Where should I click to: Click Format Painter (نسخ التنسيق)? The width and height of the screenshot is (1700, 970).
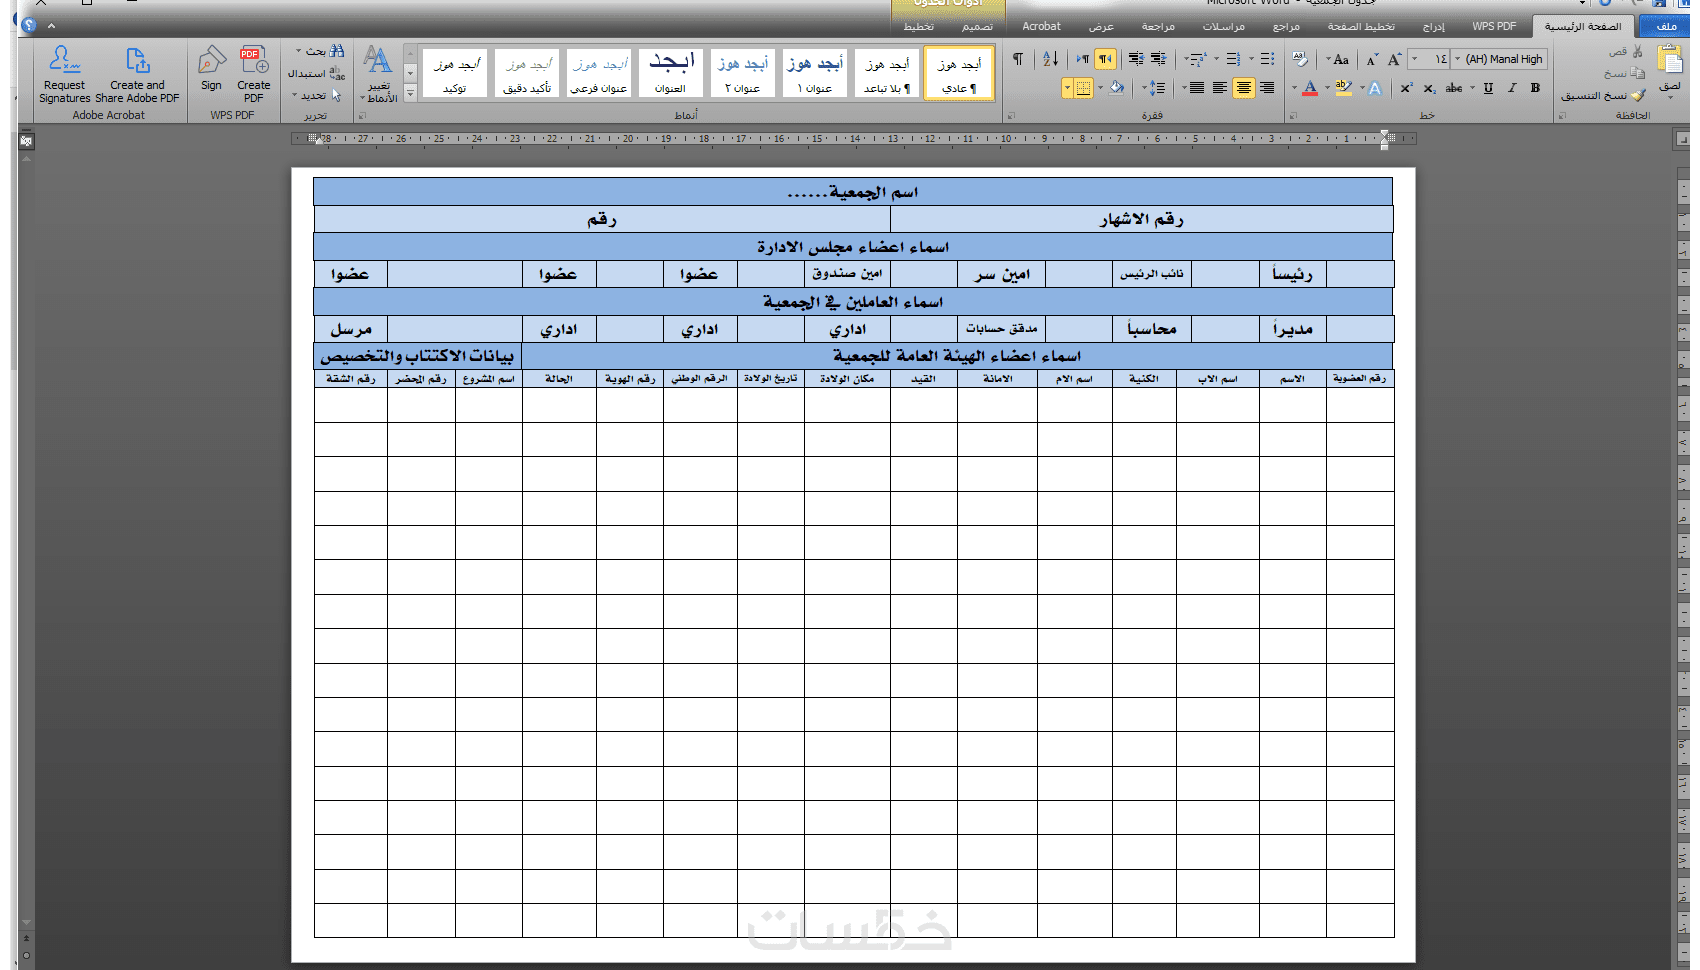(x=1603, y=95)
